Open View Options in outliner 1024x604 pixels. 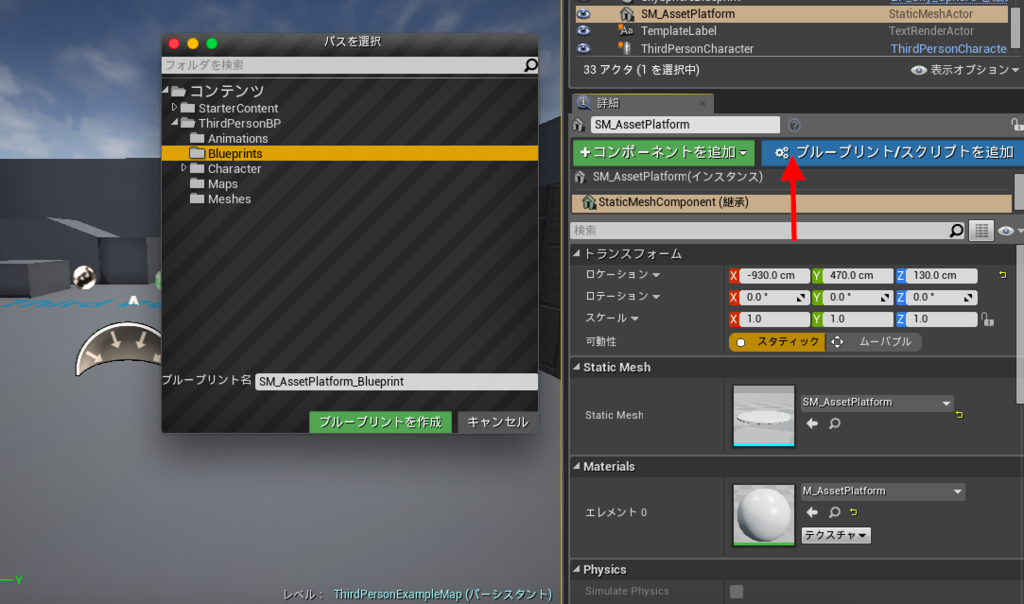pyautogui.click(x=965, y=70)
